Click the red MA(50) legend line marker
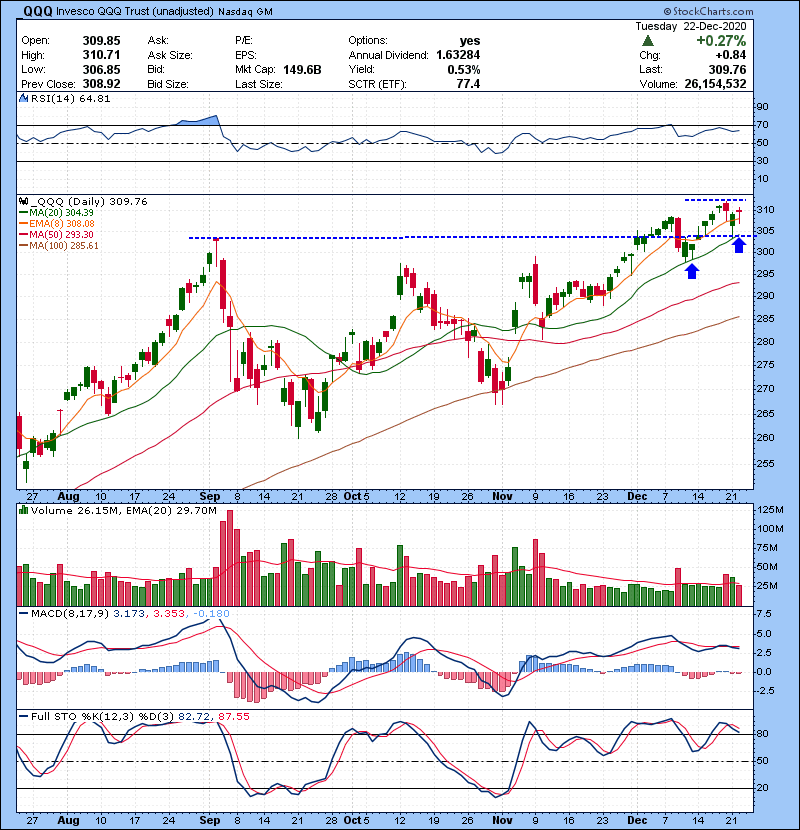 pos(23,235)
